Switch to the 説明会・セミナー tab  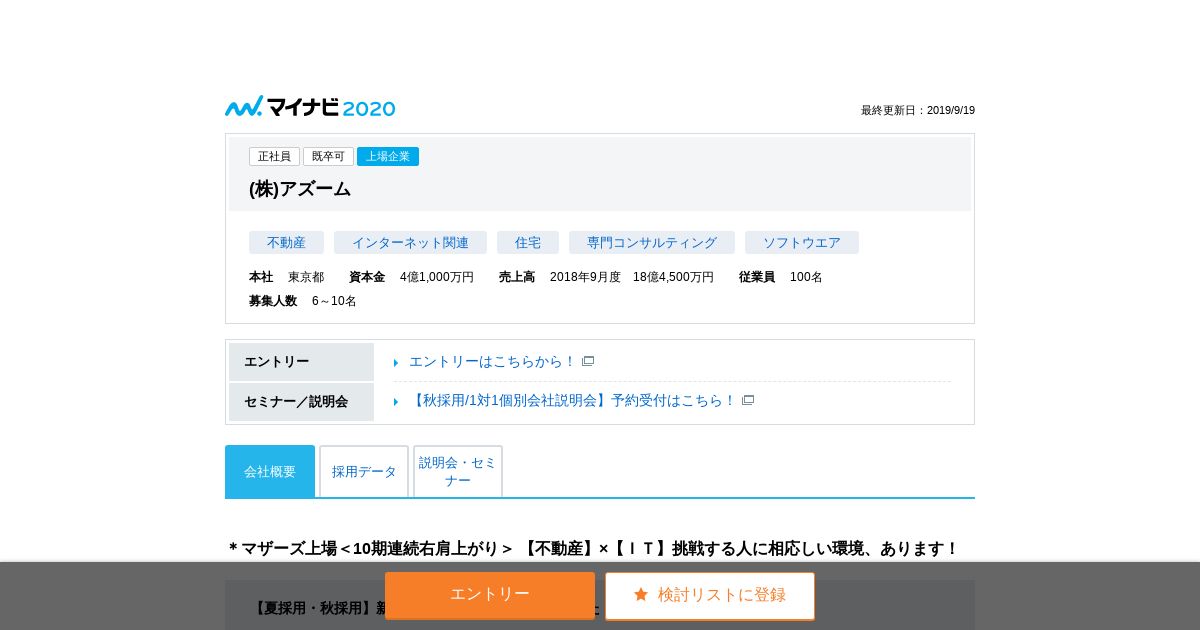[458, 471]
